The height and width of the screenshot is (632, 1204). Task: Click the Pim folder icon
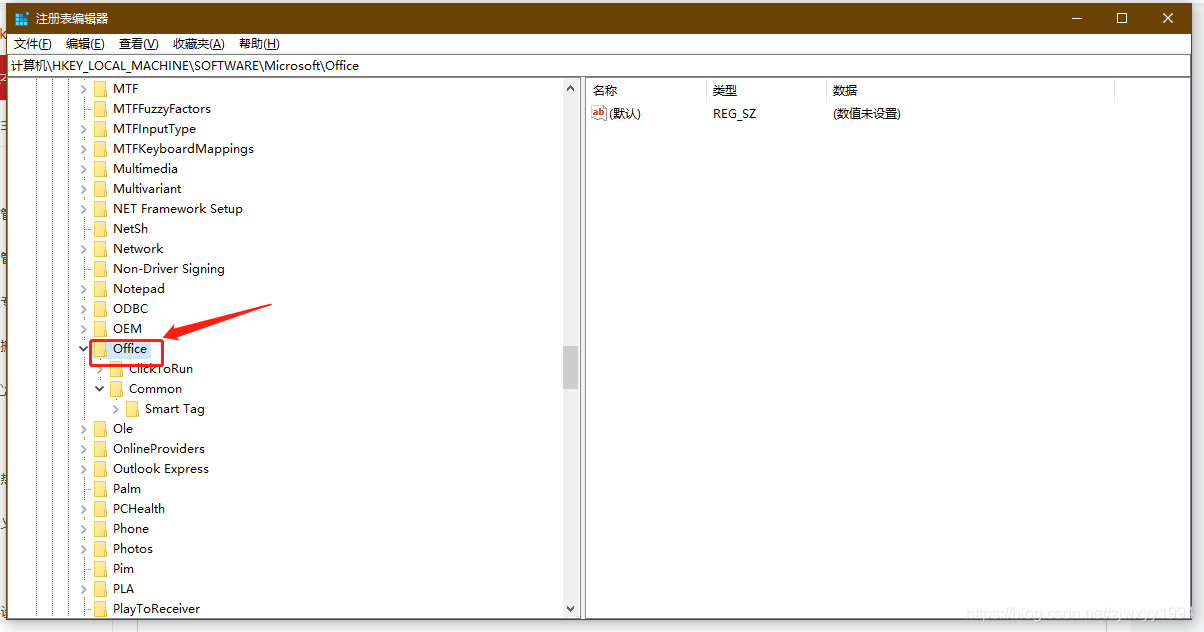tap(100, 569)
